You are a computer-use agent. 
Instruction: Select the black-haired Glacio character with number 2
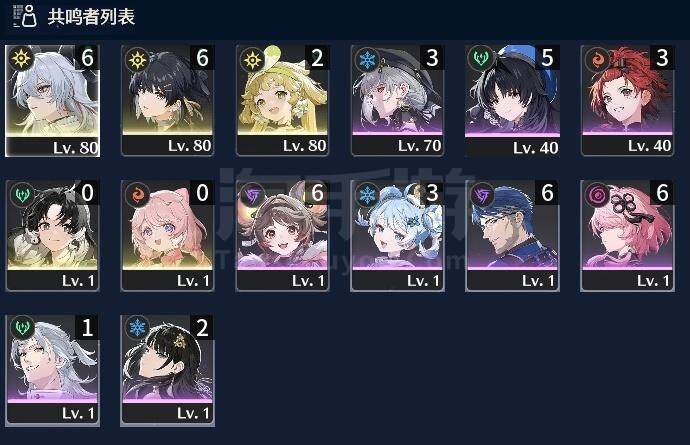(167, 370)
